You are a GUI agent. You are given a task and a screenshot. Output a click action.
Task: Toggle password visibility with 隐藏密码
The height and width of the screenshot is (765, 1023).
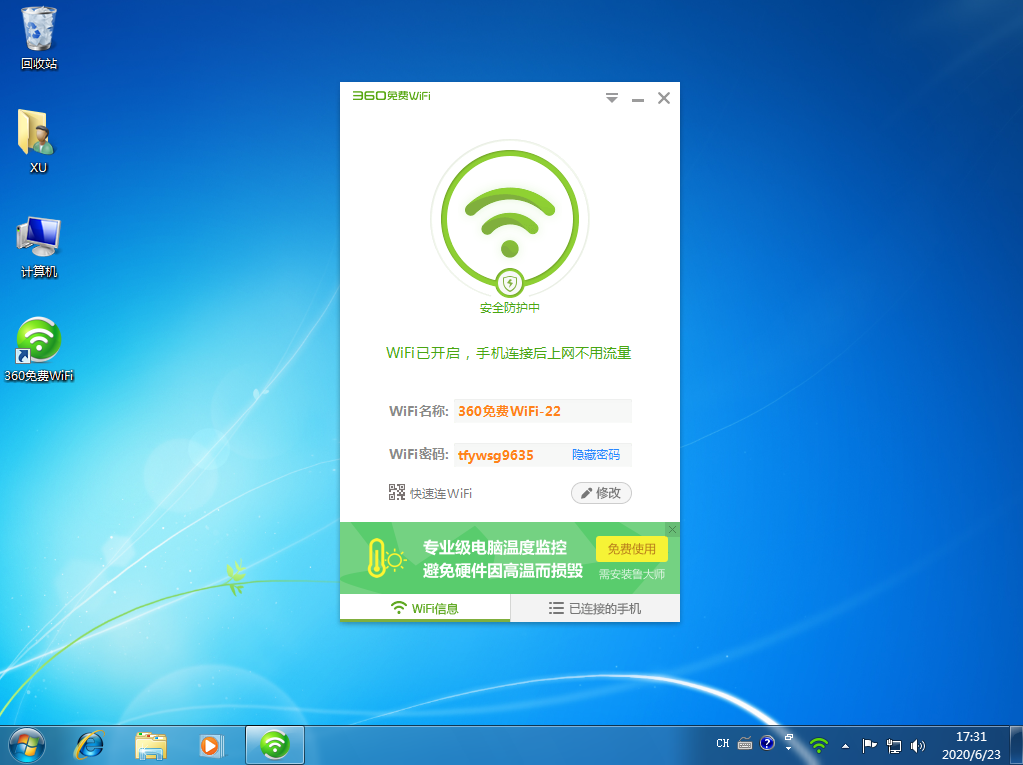pyautogui.click(x=595, y=455)
